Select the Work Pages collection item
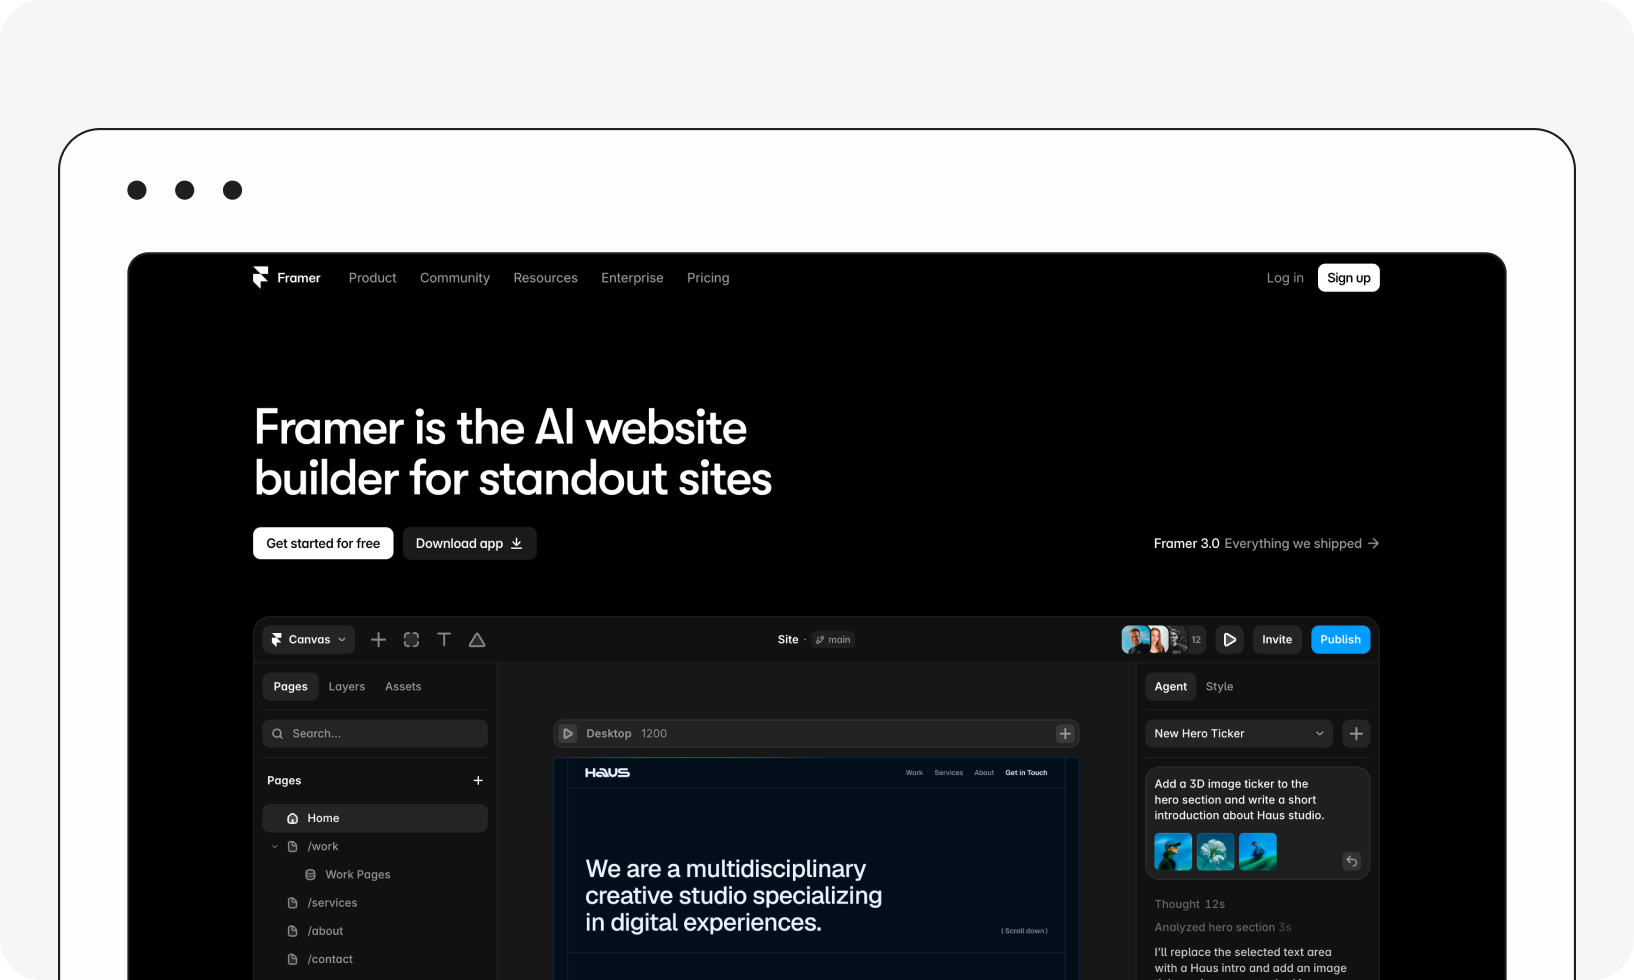The image size is (1634, 980). pyautogui.click(x=358, y=875)
